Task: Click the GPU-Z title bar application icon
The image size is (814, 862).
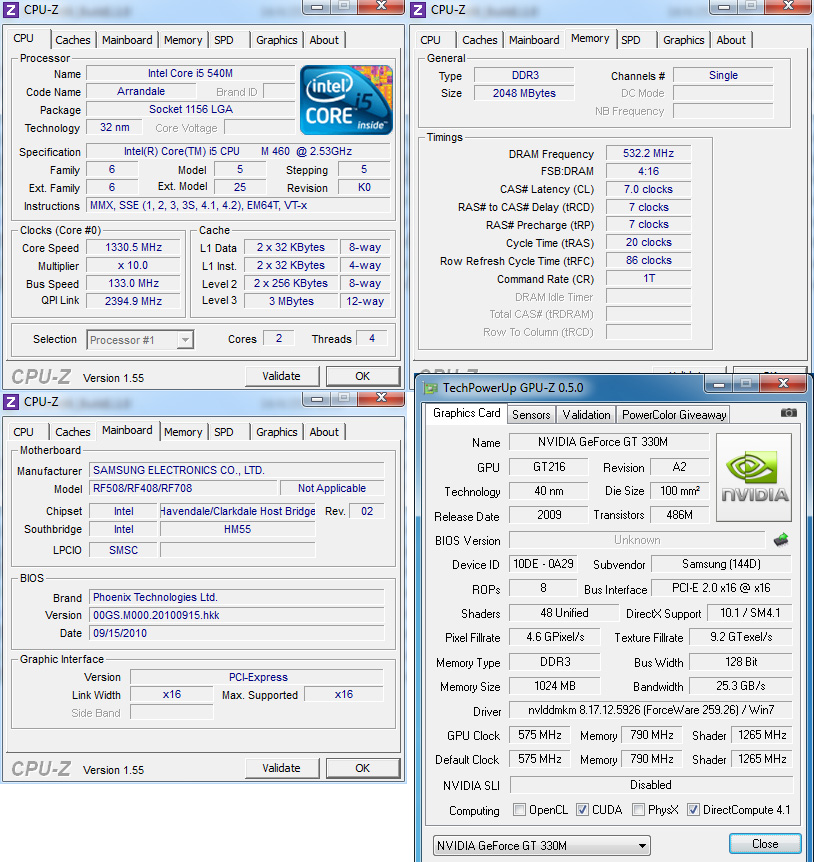Action: tap(430, 388)
